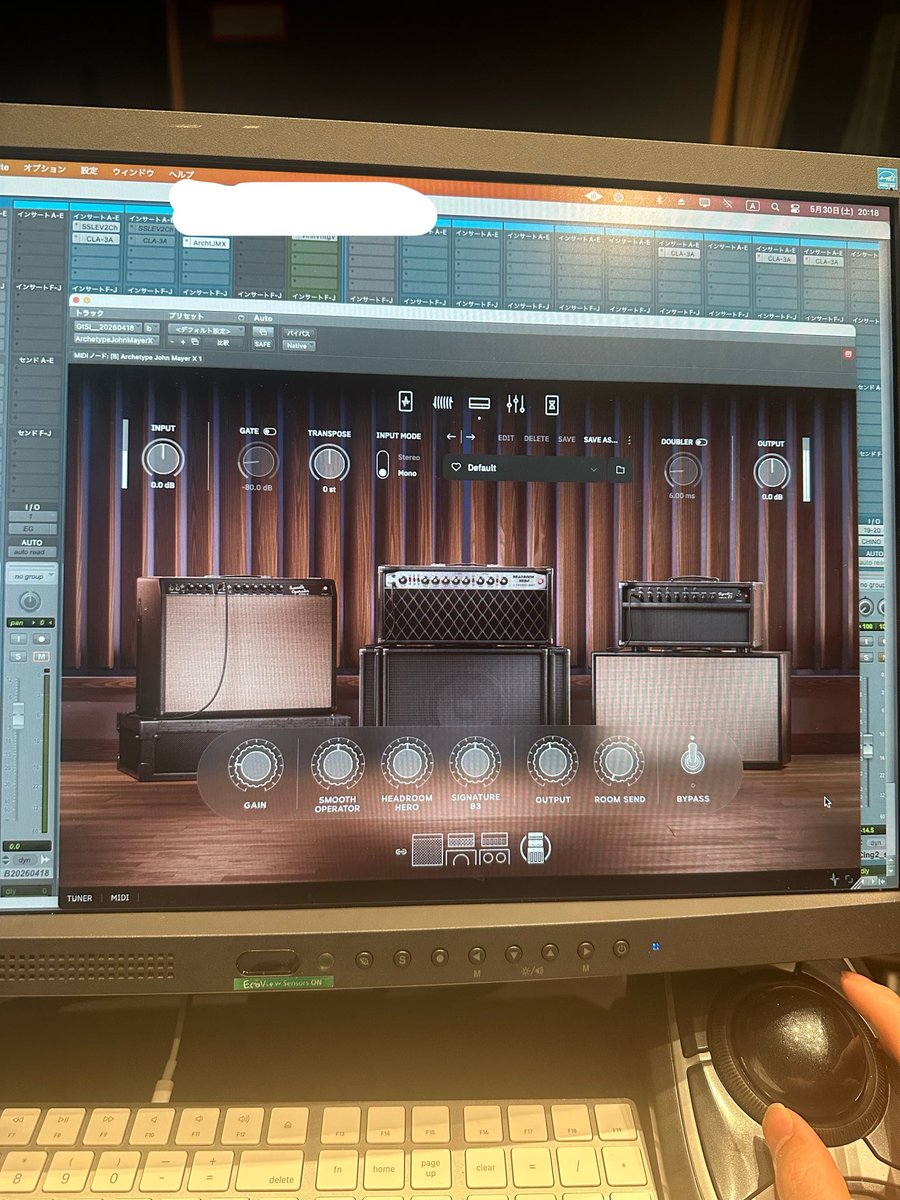Open the オプション menu
This screenshot has height=1200, width=900.
pyautogui.click(x=44, y=168)
